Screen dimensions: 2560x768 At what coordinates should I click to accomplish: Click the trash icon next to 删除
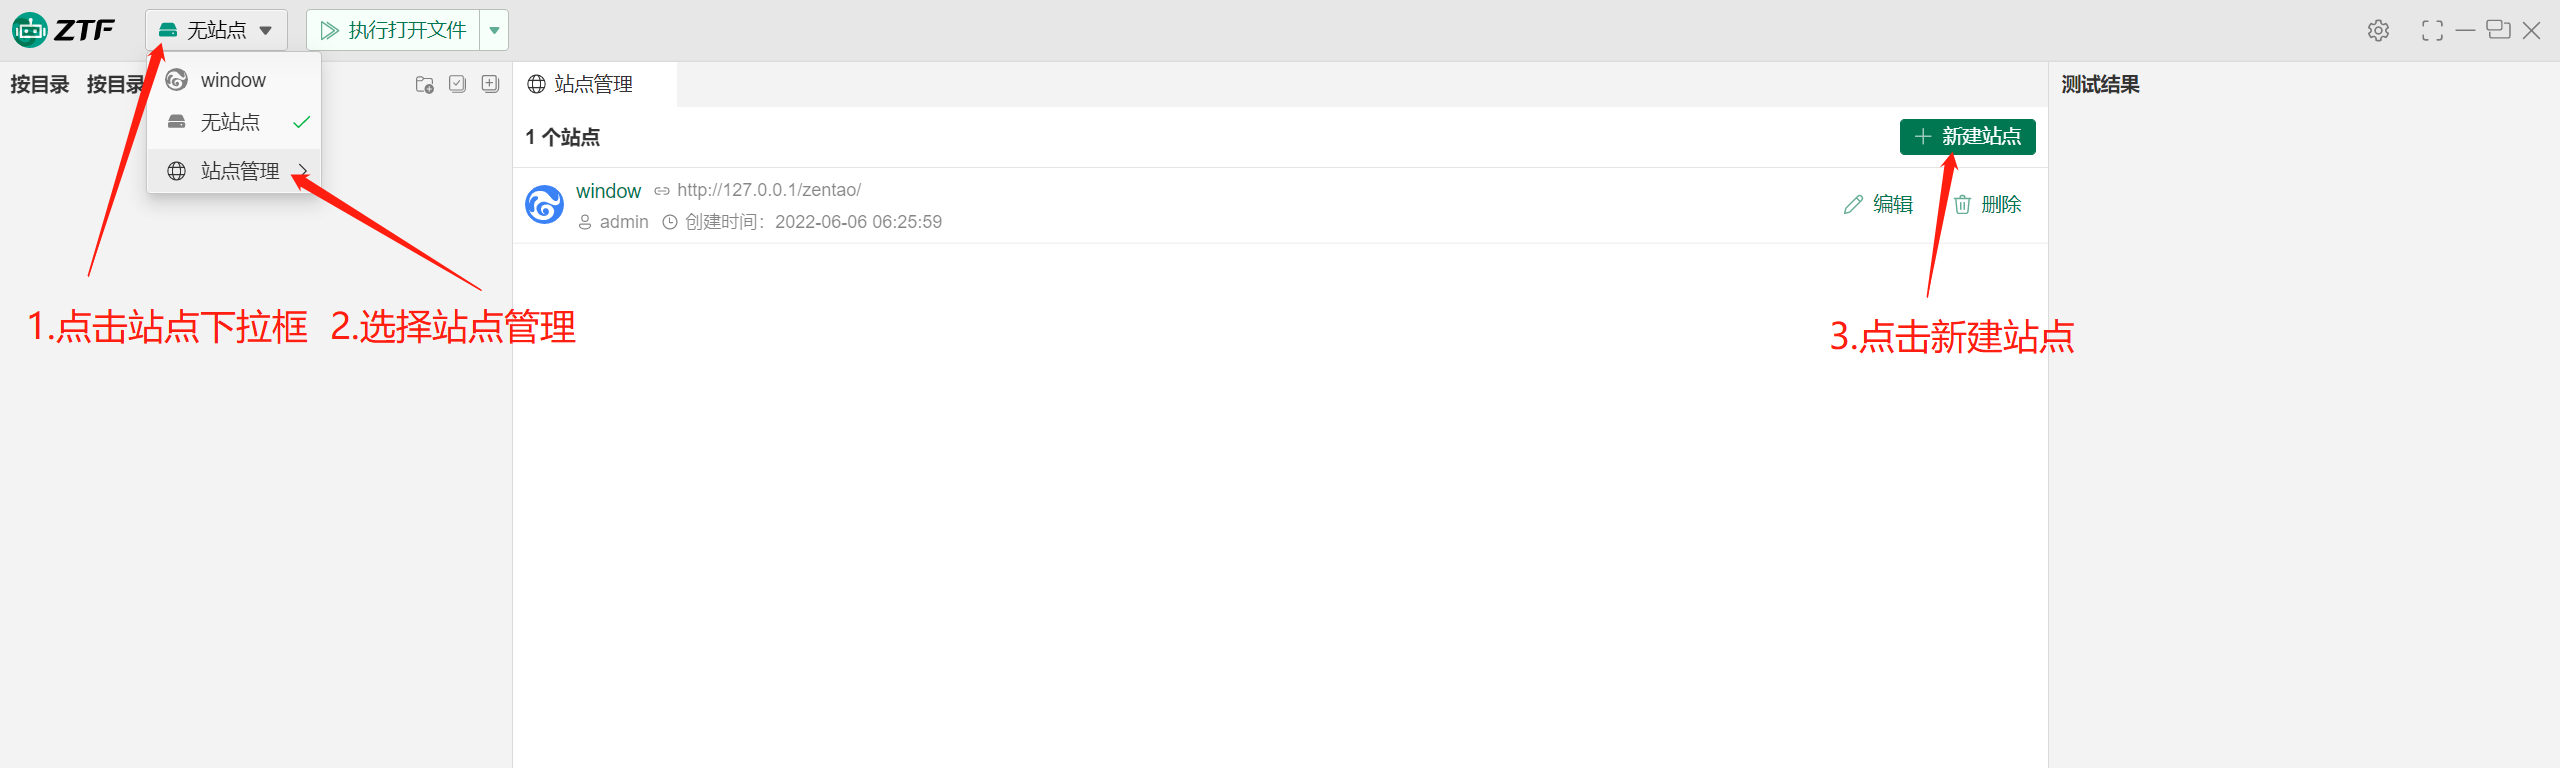click(1963, 205)
